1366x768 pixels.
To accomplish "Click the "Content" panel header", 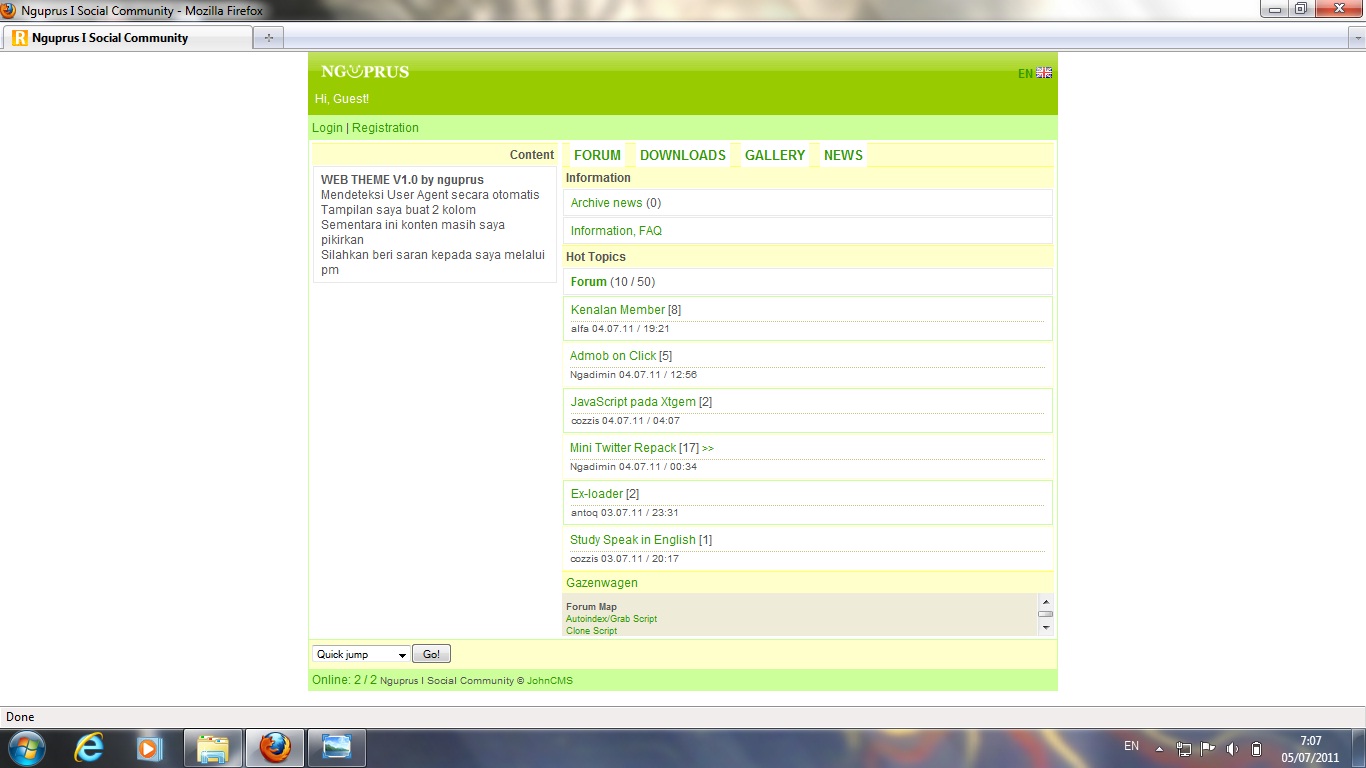I will (532, 155).
